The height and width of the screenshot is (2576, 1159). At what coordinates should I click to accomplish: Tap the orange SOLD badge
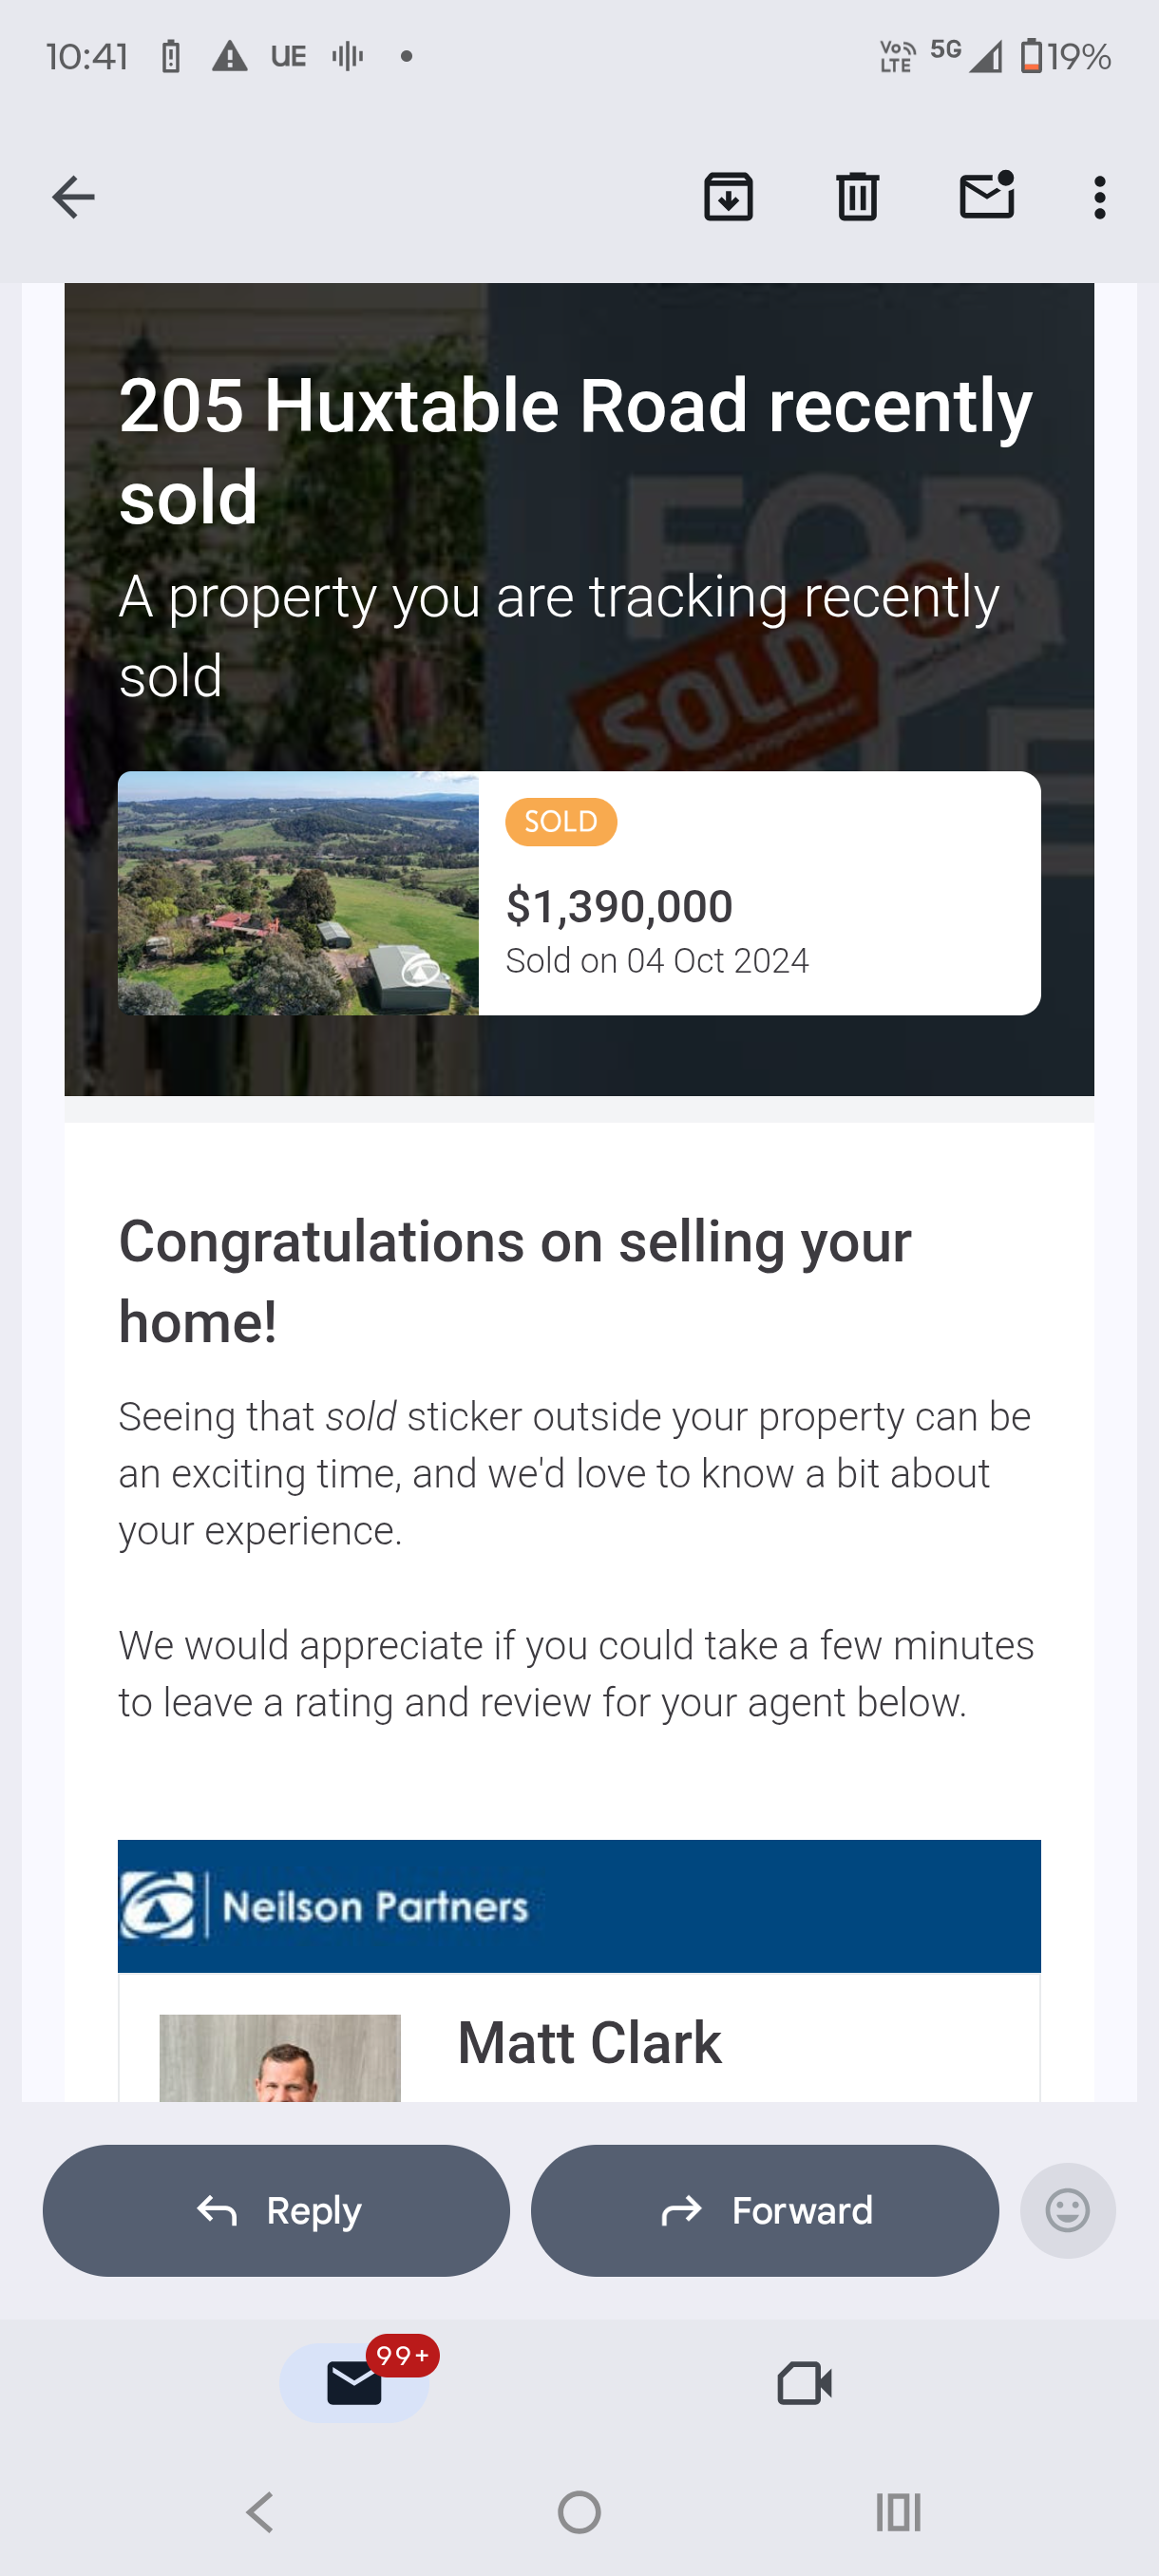coord(561,822)
